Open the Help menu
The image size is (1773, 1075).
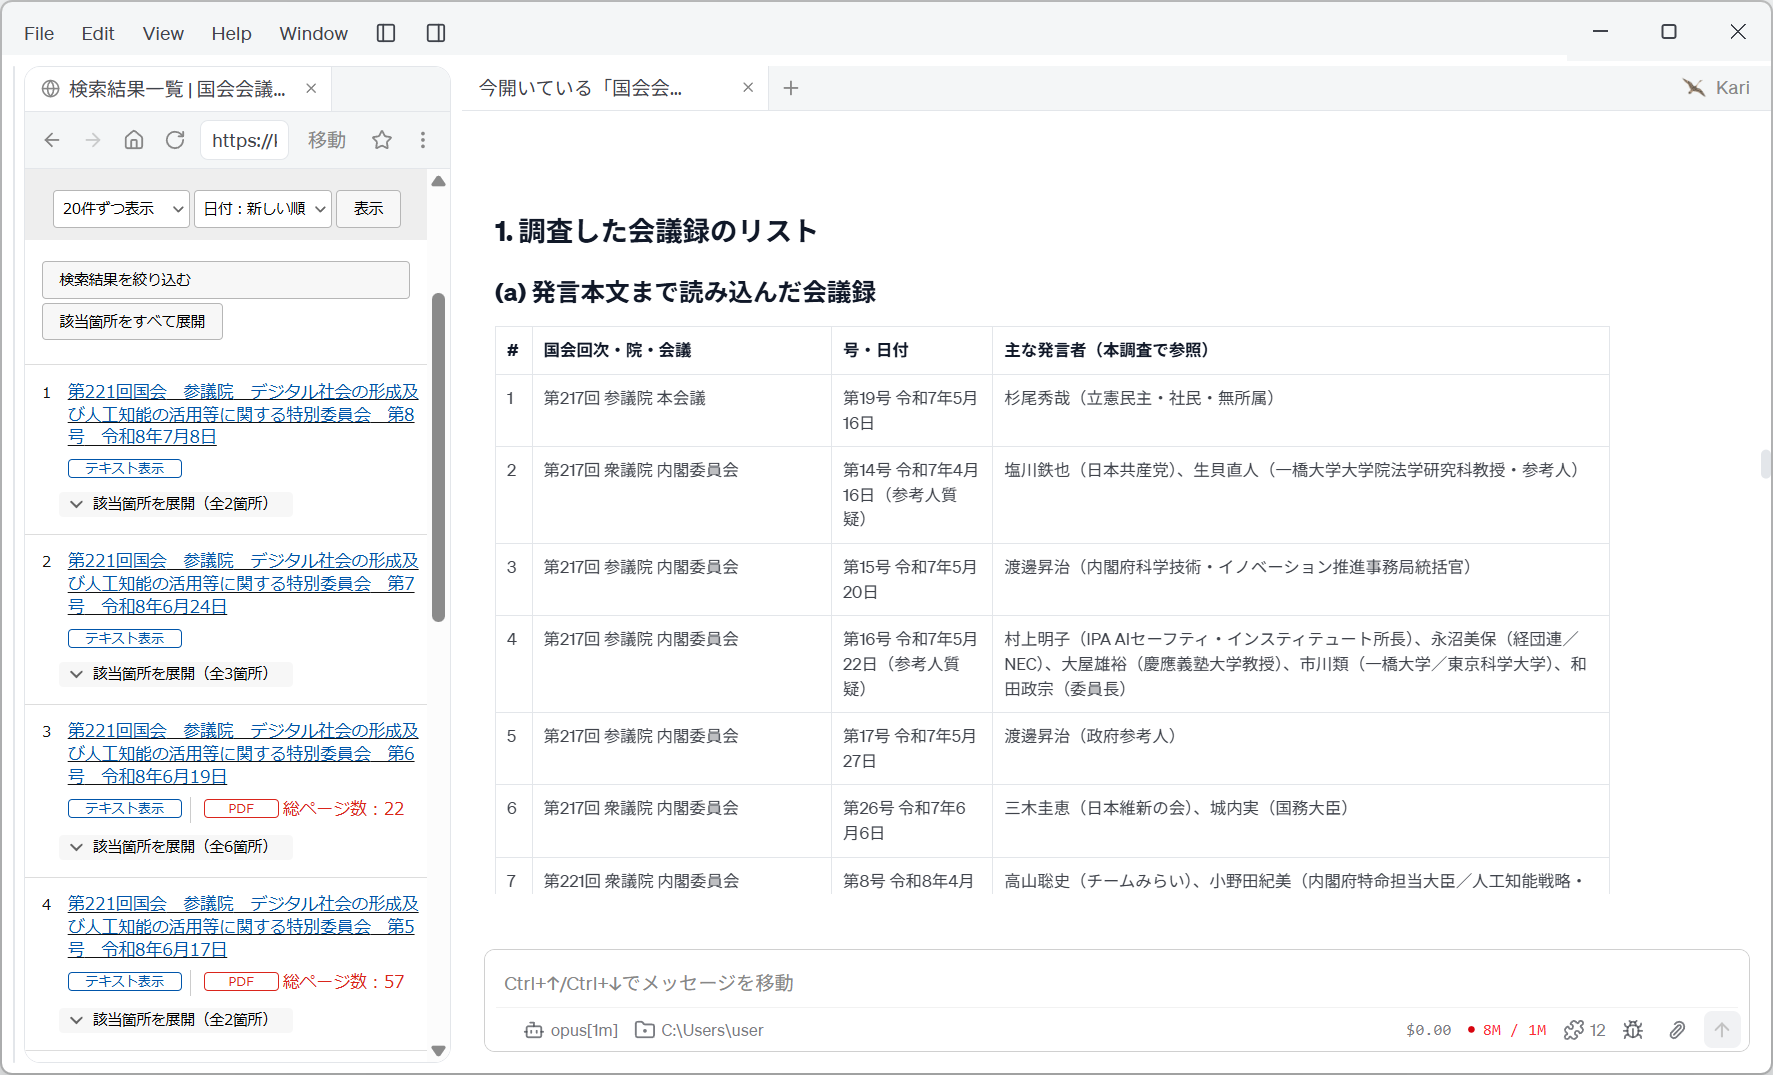[231, 34]
